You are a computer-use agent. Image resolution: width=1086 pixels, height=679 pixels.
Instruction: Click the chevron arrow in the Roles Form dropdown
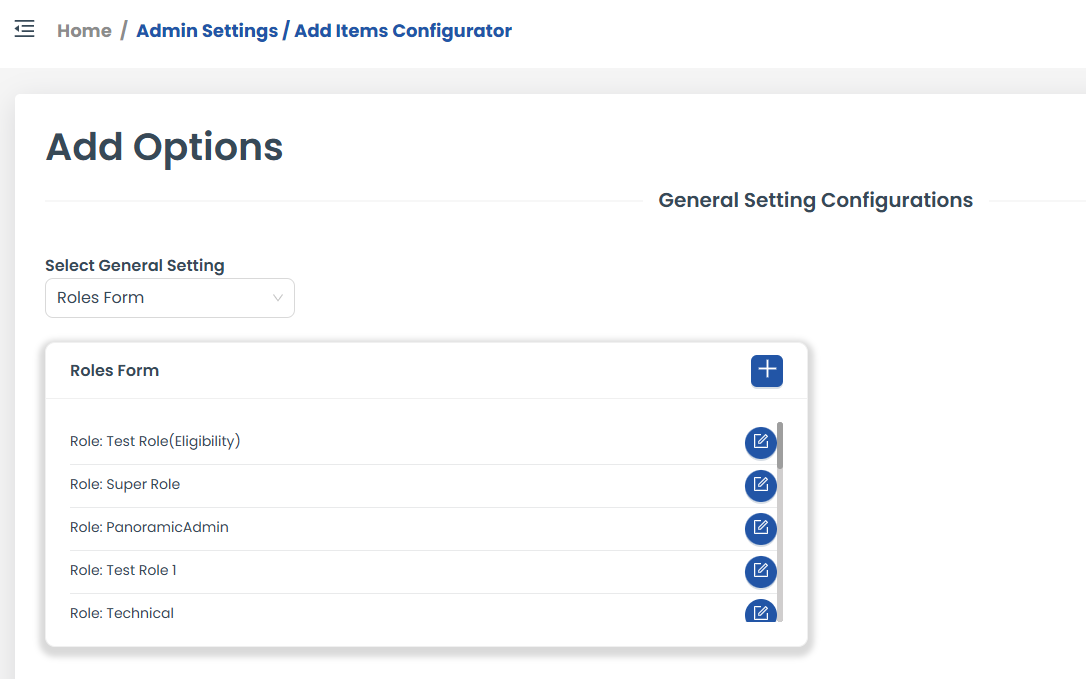click(x=278, y=298)
